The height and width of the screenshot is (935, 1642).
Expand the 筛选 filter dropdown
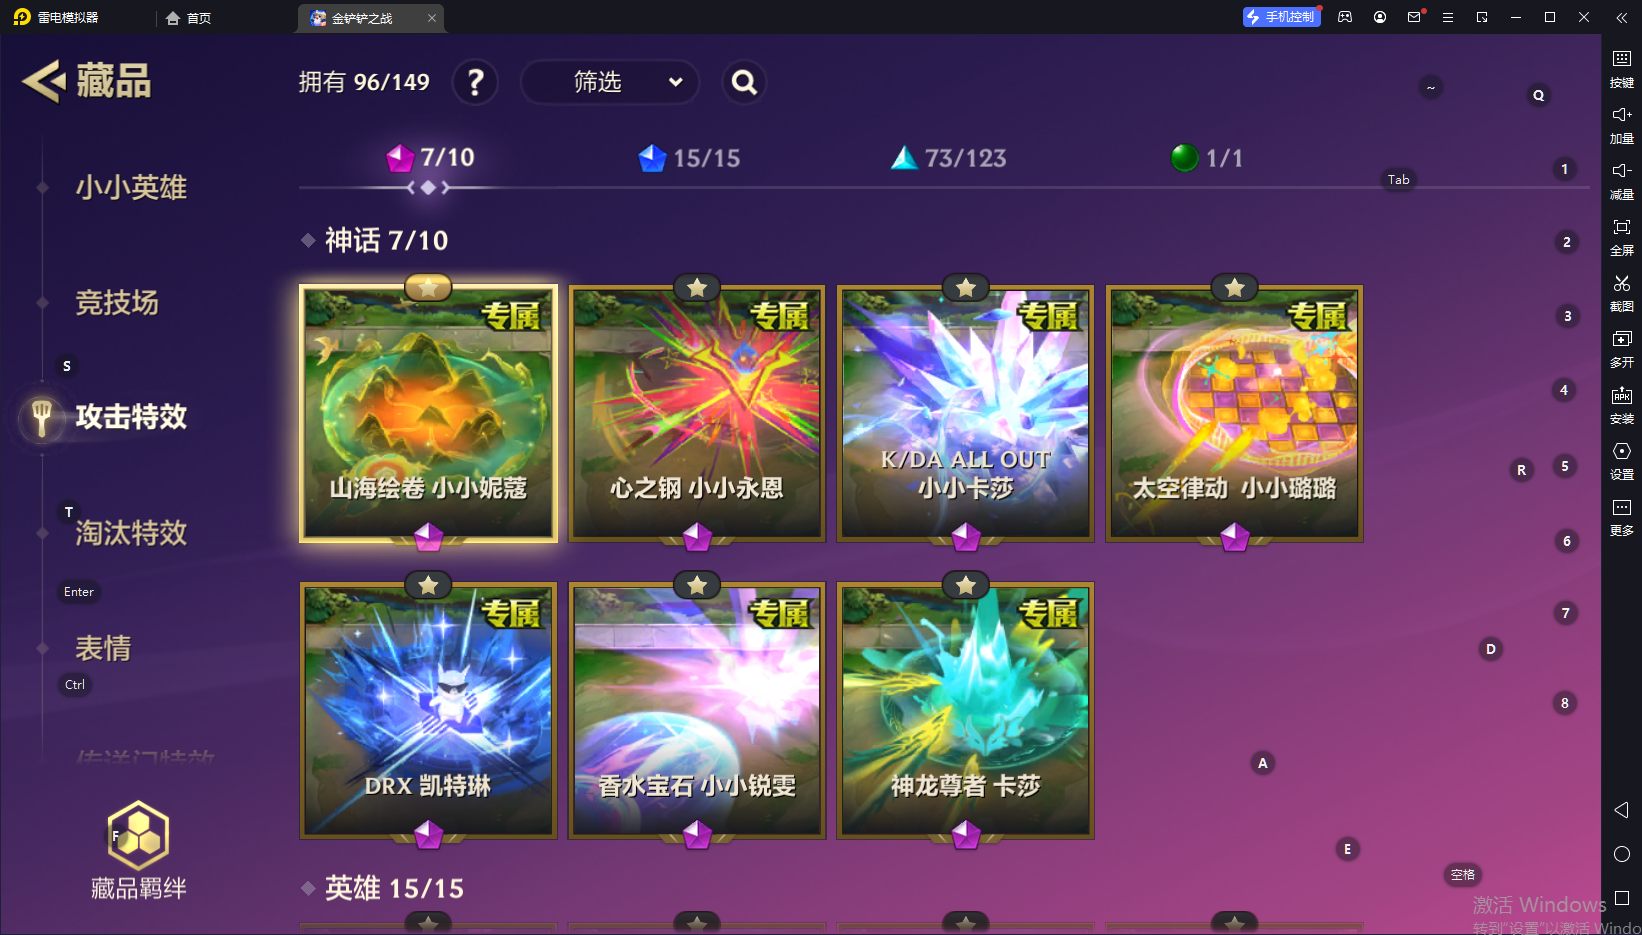pos(609,82)
